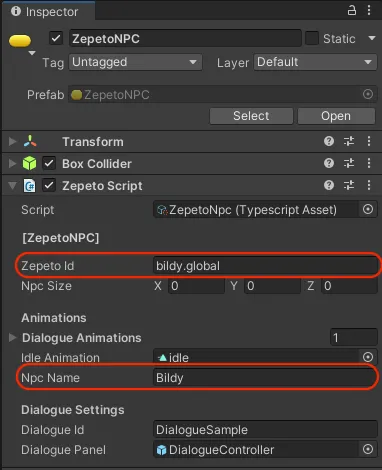Open the yellow GameObject icon picker
The image size is (382, 470).
(x=20, y=41)
